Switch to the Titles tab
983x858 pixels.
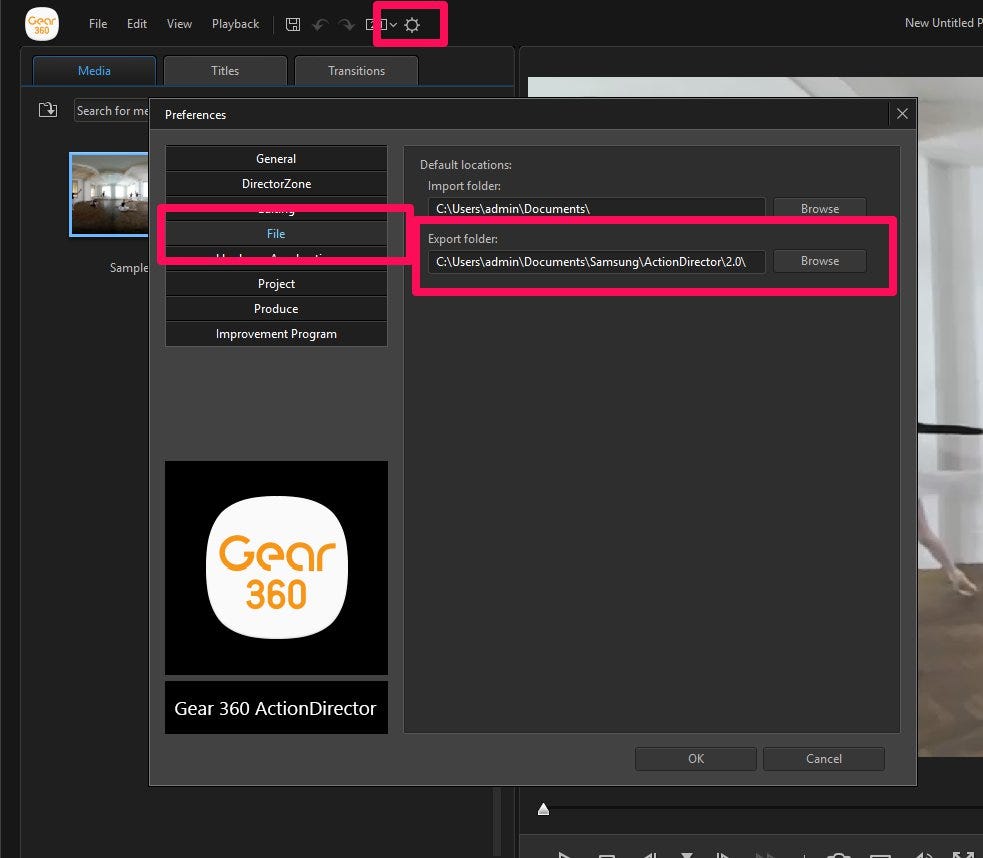pyautogui.click(x=225, y=70)
